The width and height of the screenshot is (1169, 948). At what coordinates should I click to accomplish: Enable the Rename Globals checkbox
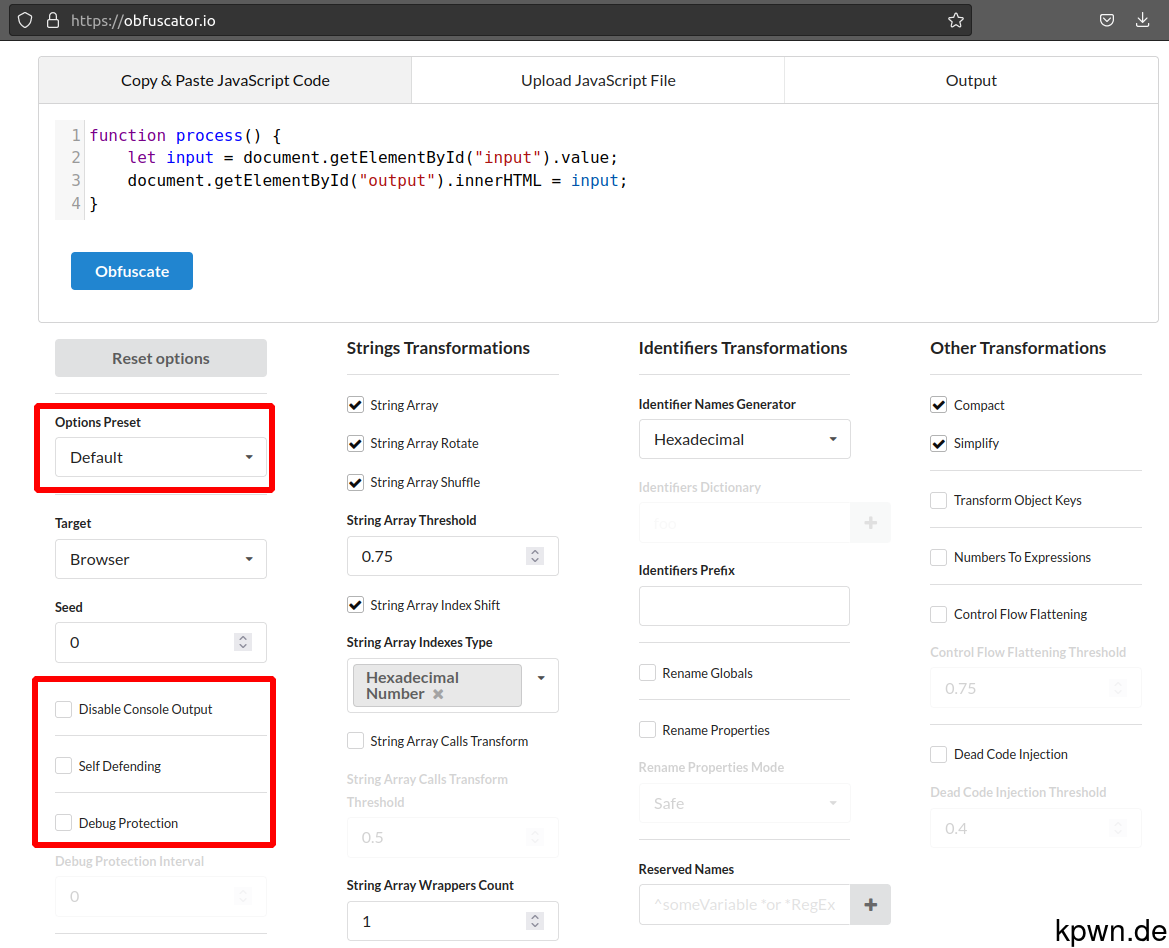tap(647, 673)
